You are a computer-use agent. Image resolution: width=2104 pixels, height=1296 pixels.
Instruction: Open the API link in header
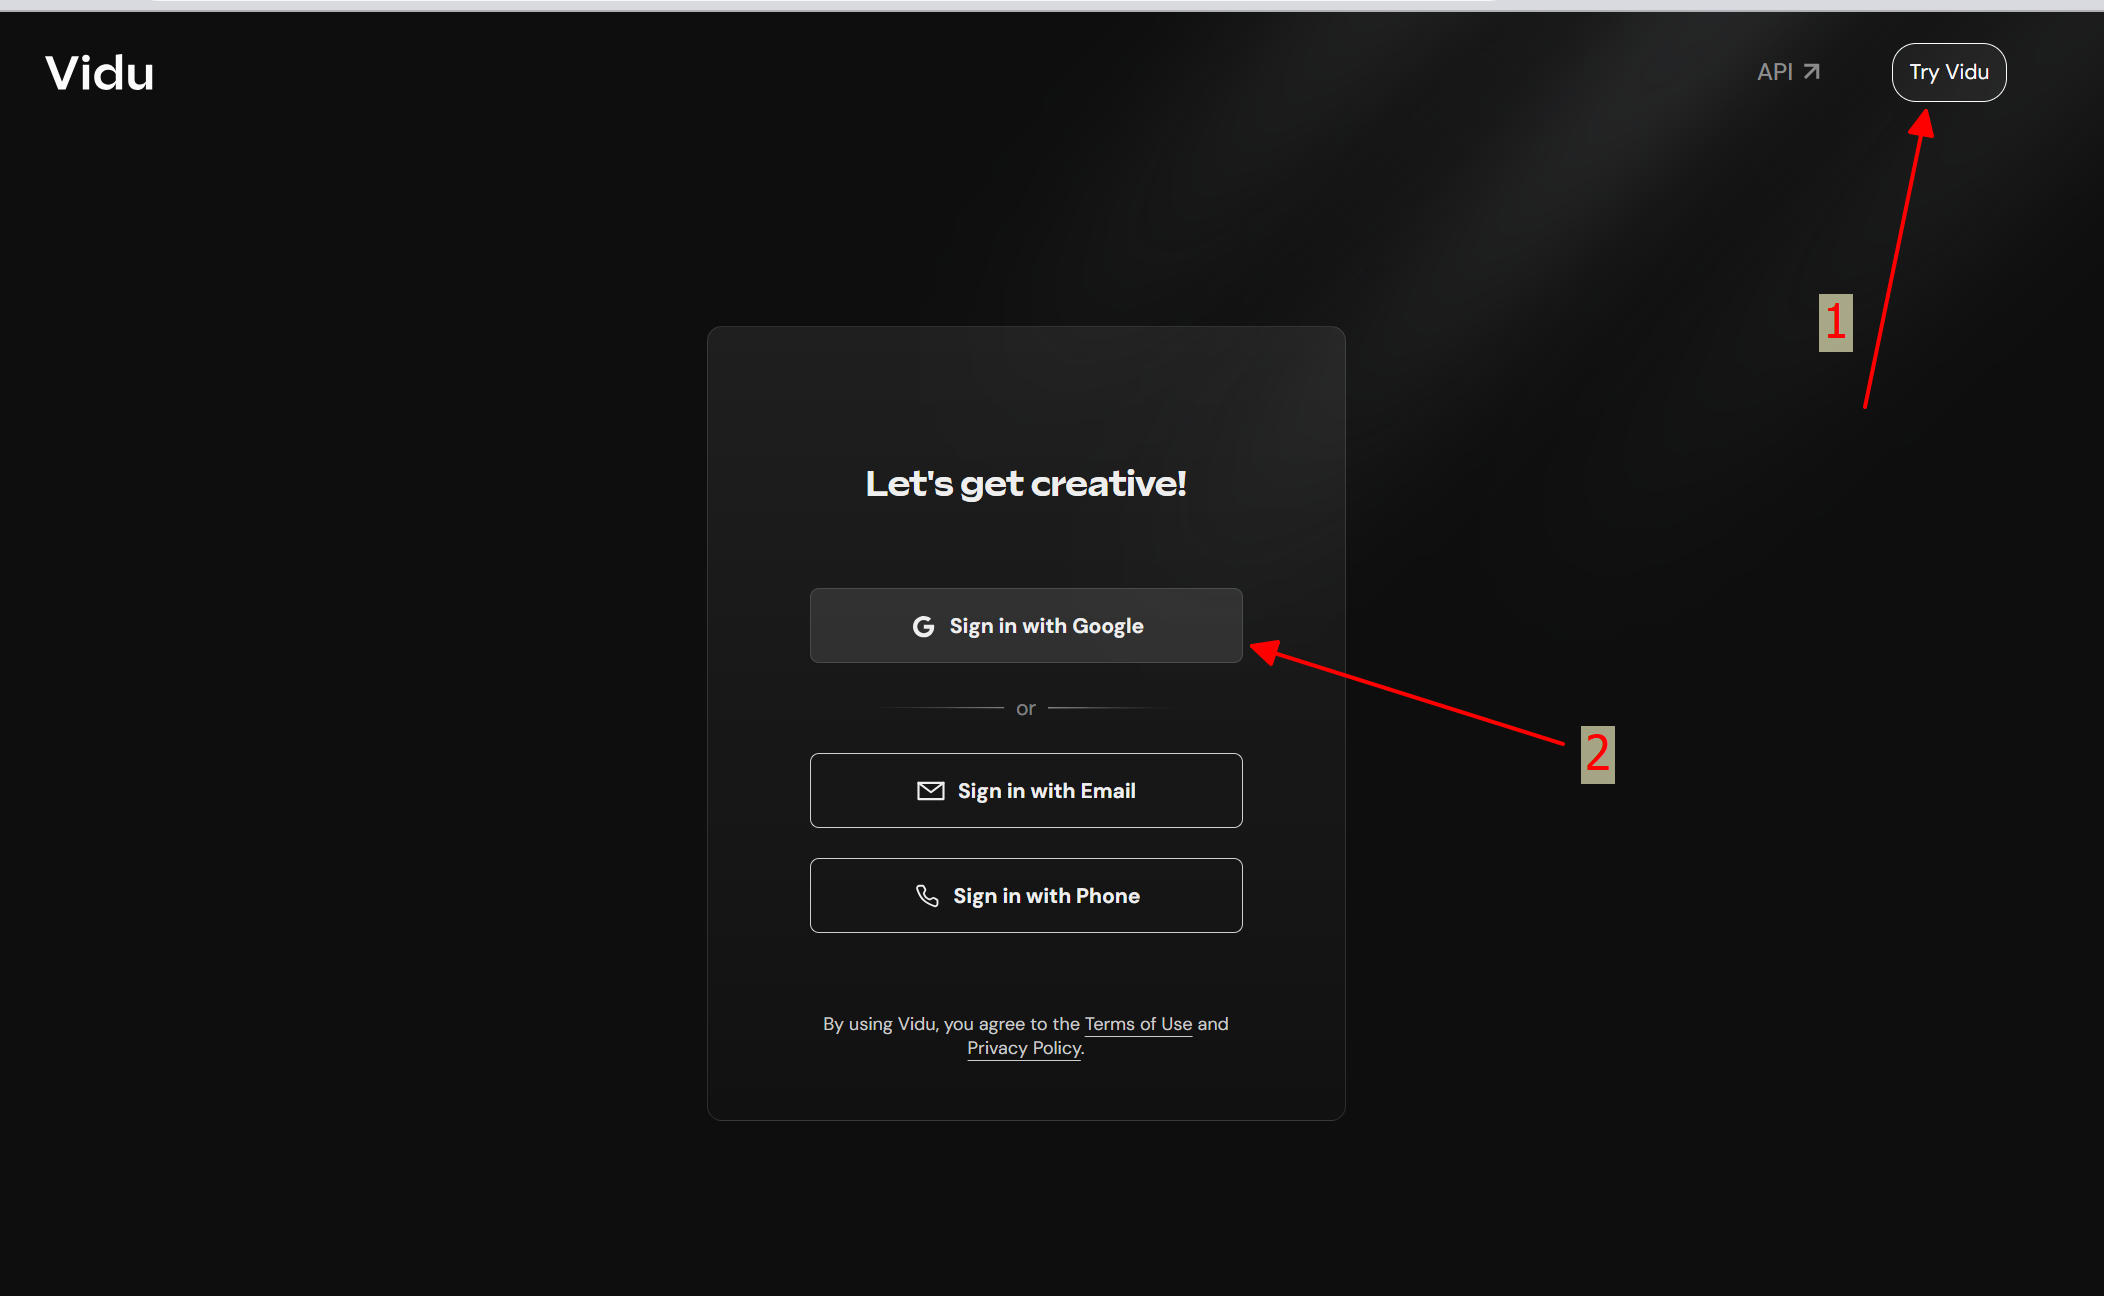(1774, 72)
